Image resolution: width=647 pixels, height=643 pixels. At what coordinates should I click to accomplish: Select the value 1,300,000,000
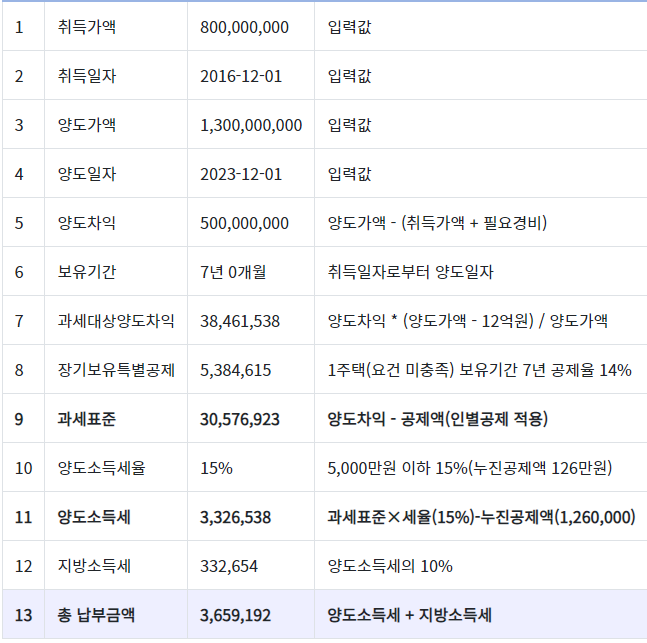click(251, 125)
